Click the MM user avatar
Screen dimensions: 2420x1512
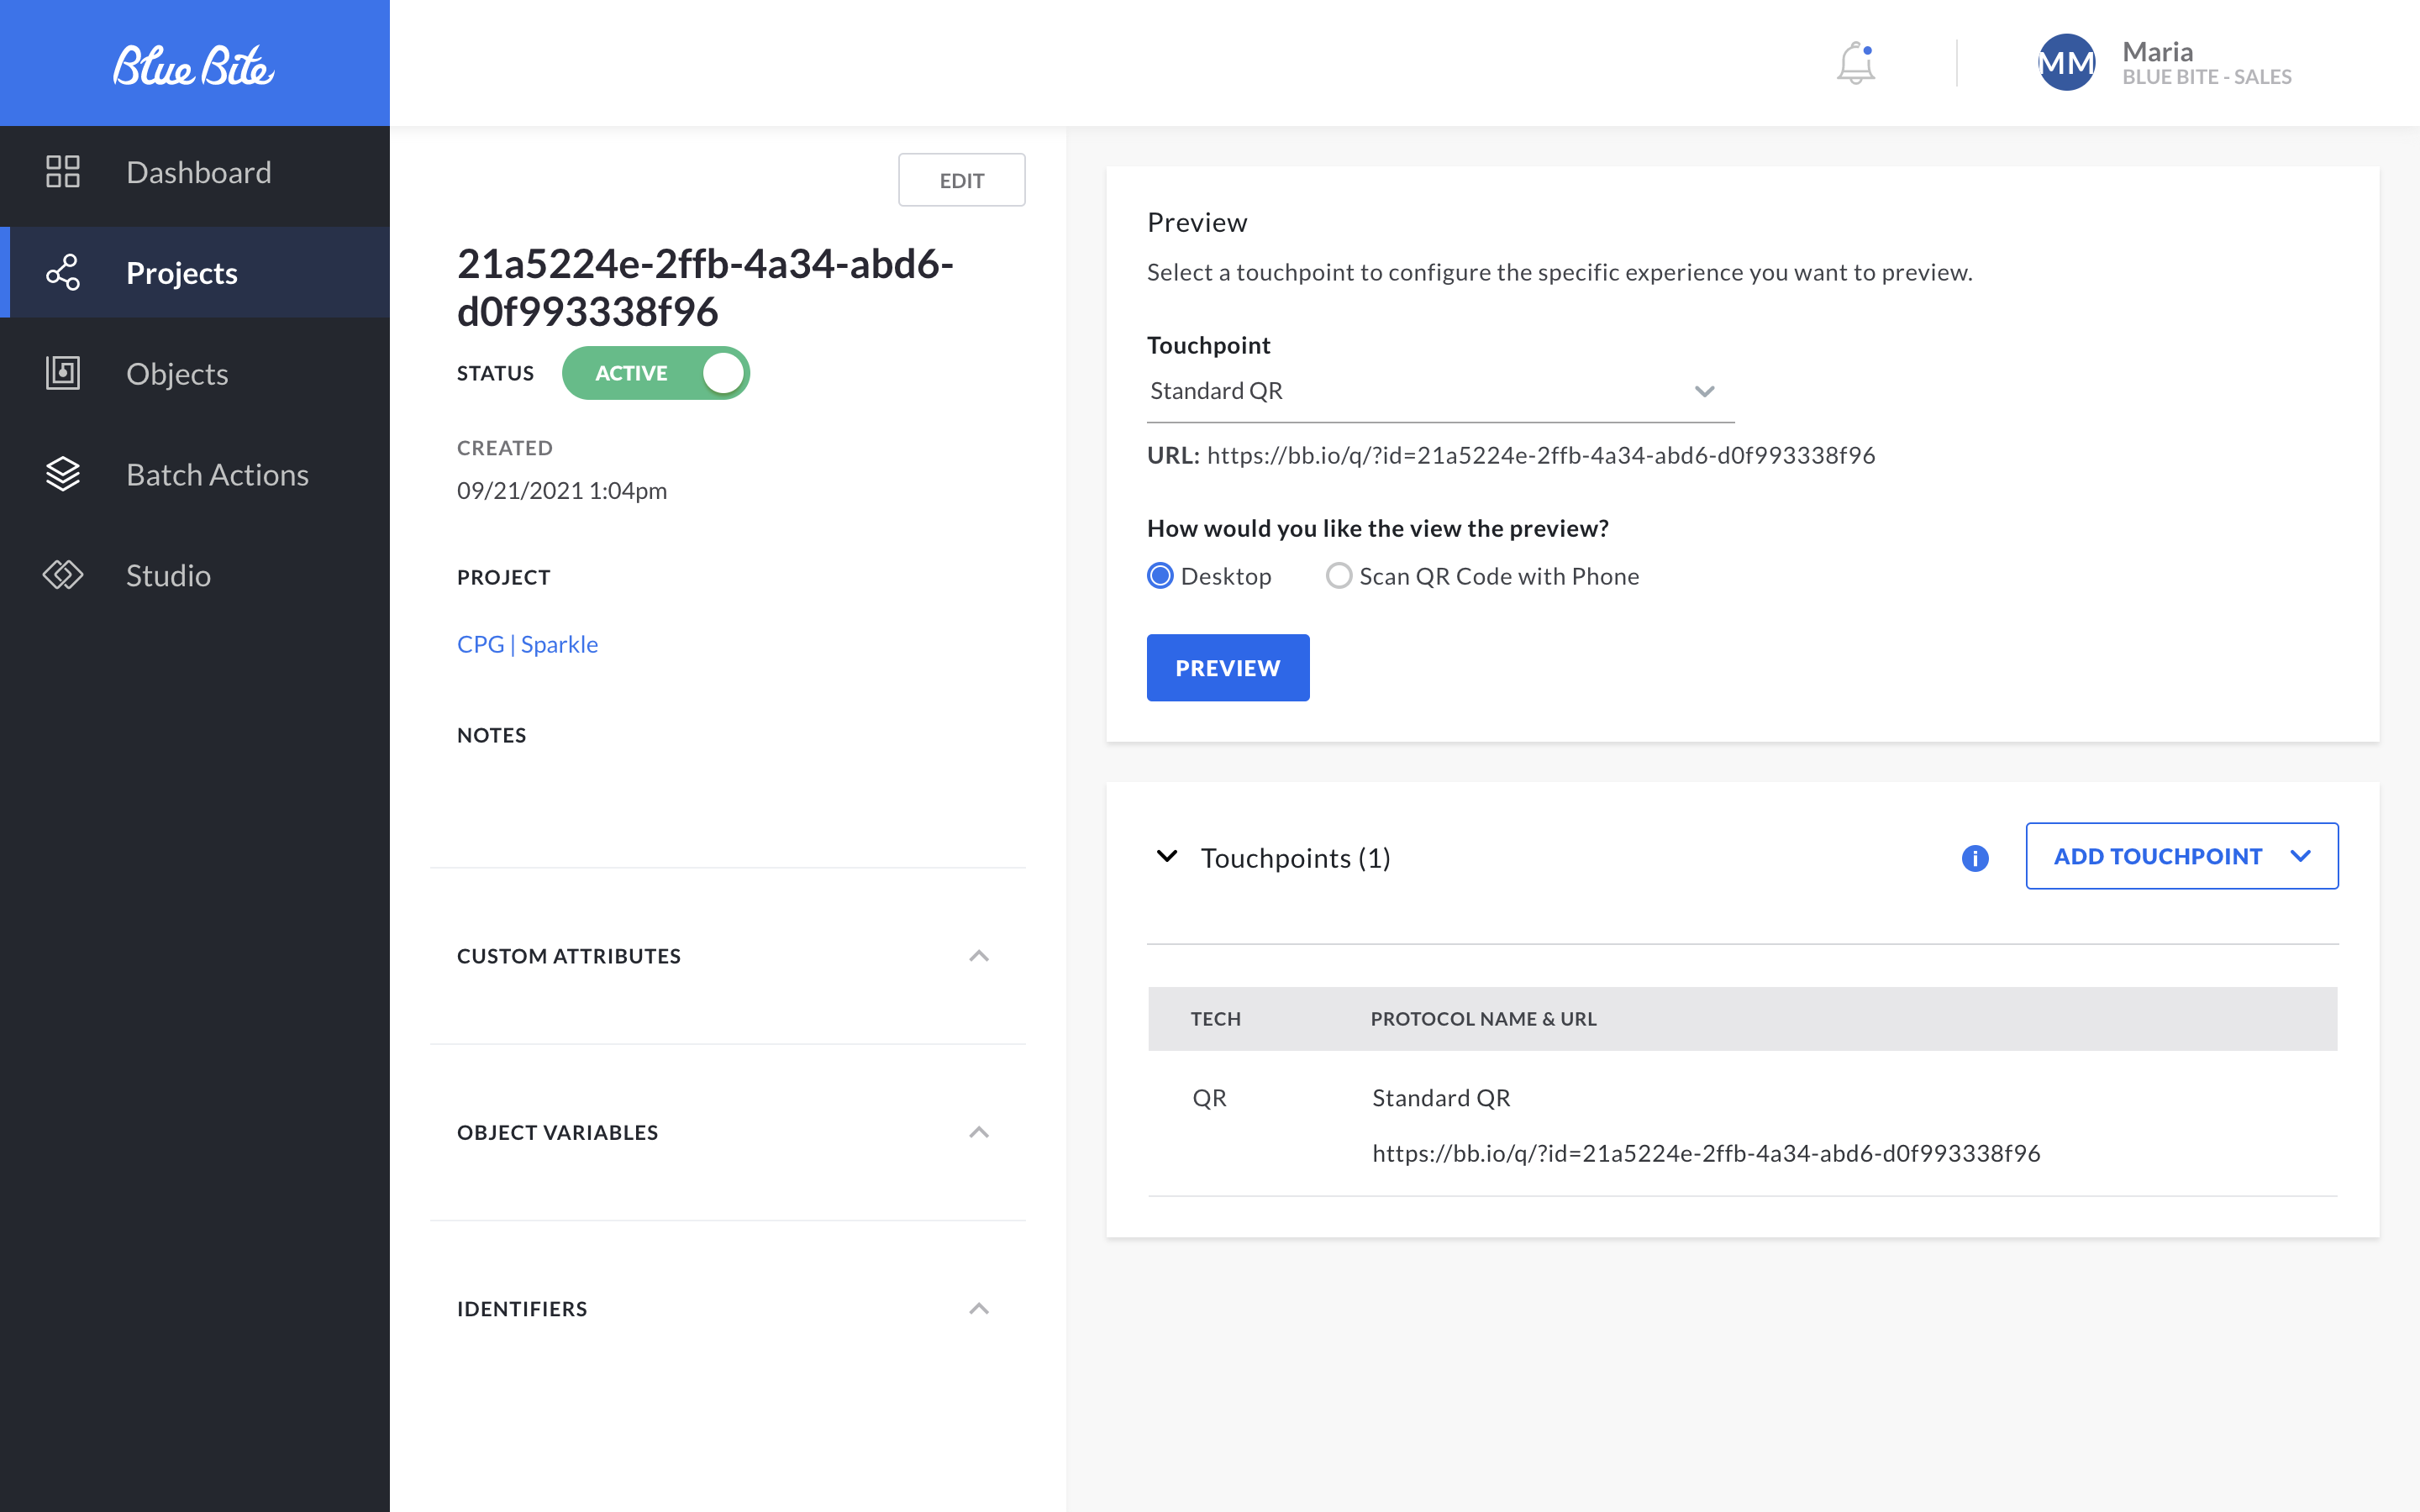point(2067,63)
